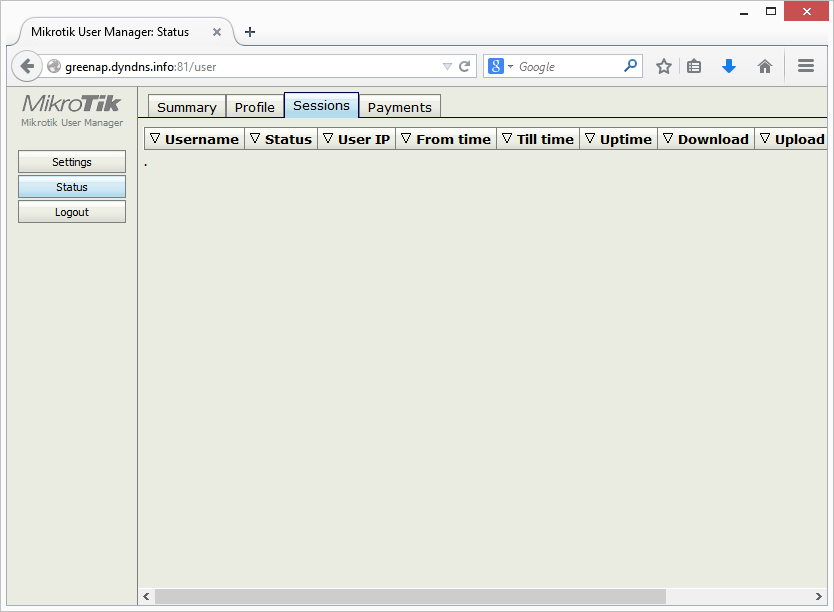Open filter triangle for User IP column
Viewport: 834px width, 612px height.
pyautogui.click(x=328, y=138)
